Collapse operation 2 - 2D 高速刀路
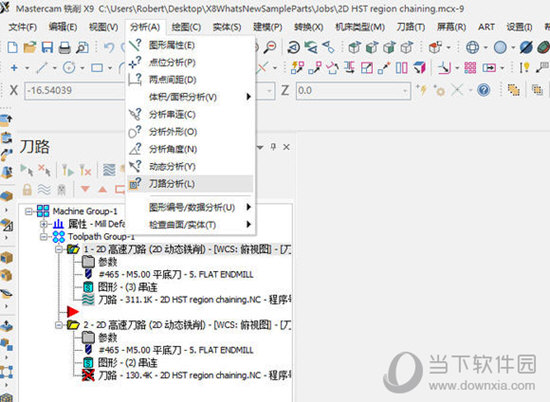Image resolution: width=550 pixels, height=402 pixels. click(59, 325)
